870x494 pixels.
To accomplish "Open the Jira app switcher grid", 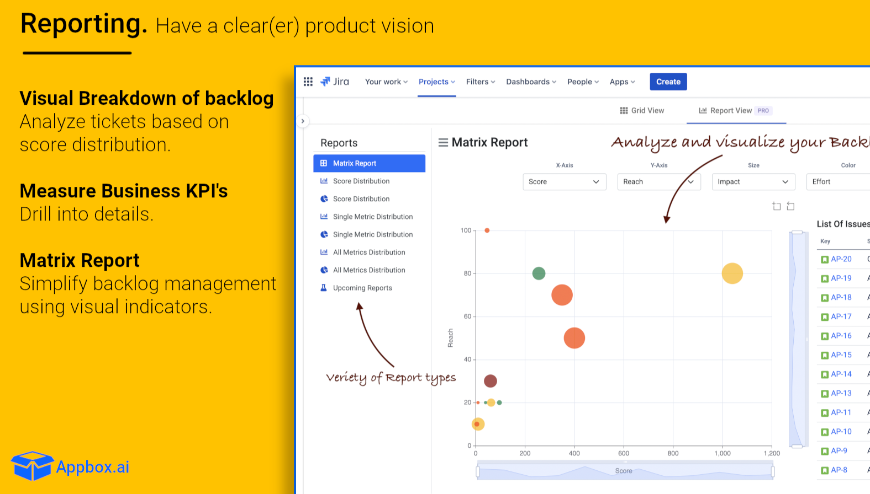I will tap(308, 82).
